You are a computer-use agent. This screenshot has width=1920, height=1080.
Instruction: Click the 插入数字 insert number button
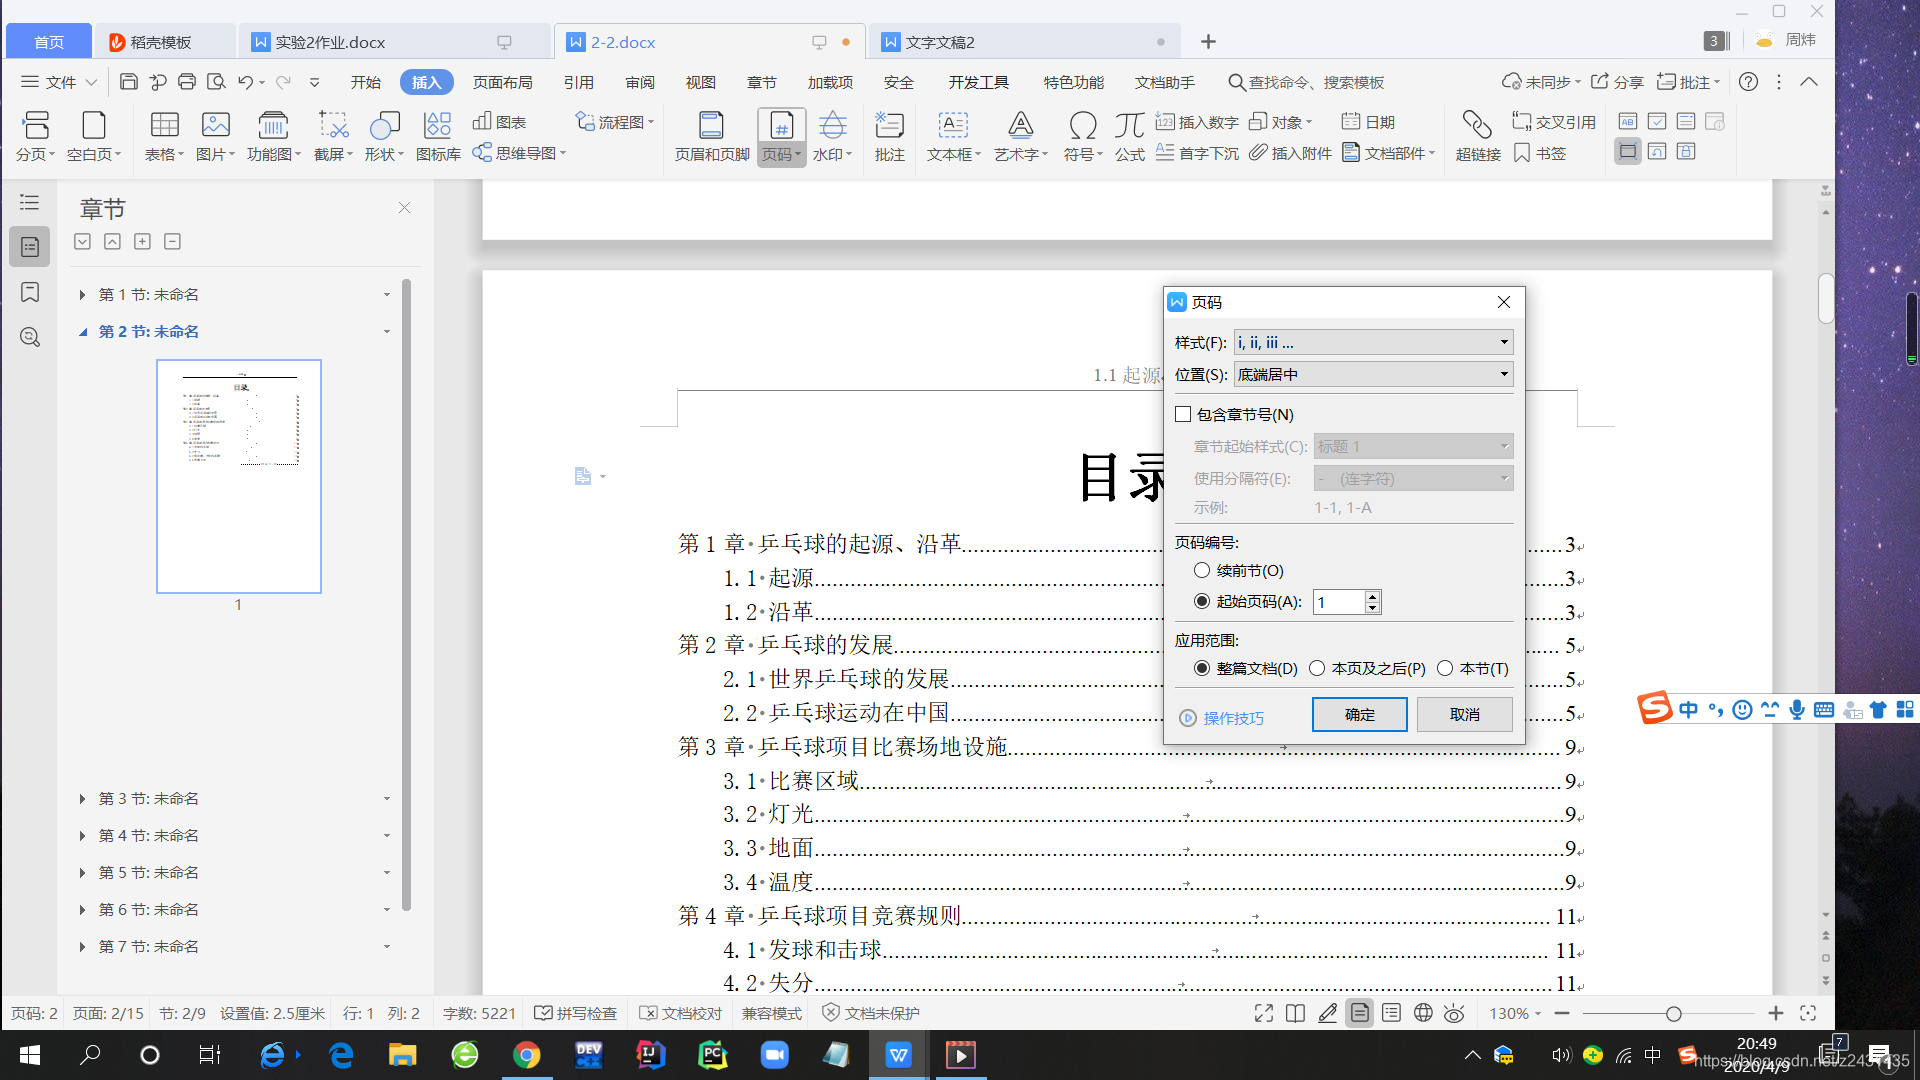pyautogui.click(x=1196, y=122)
